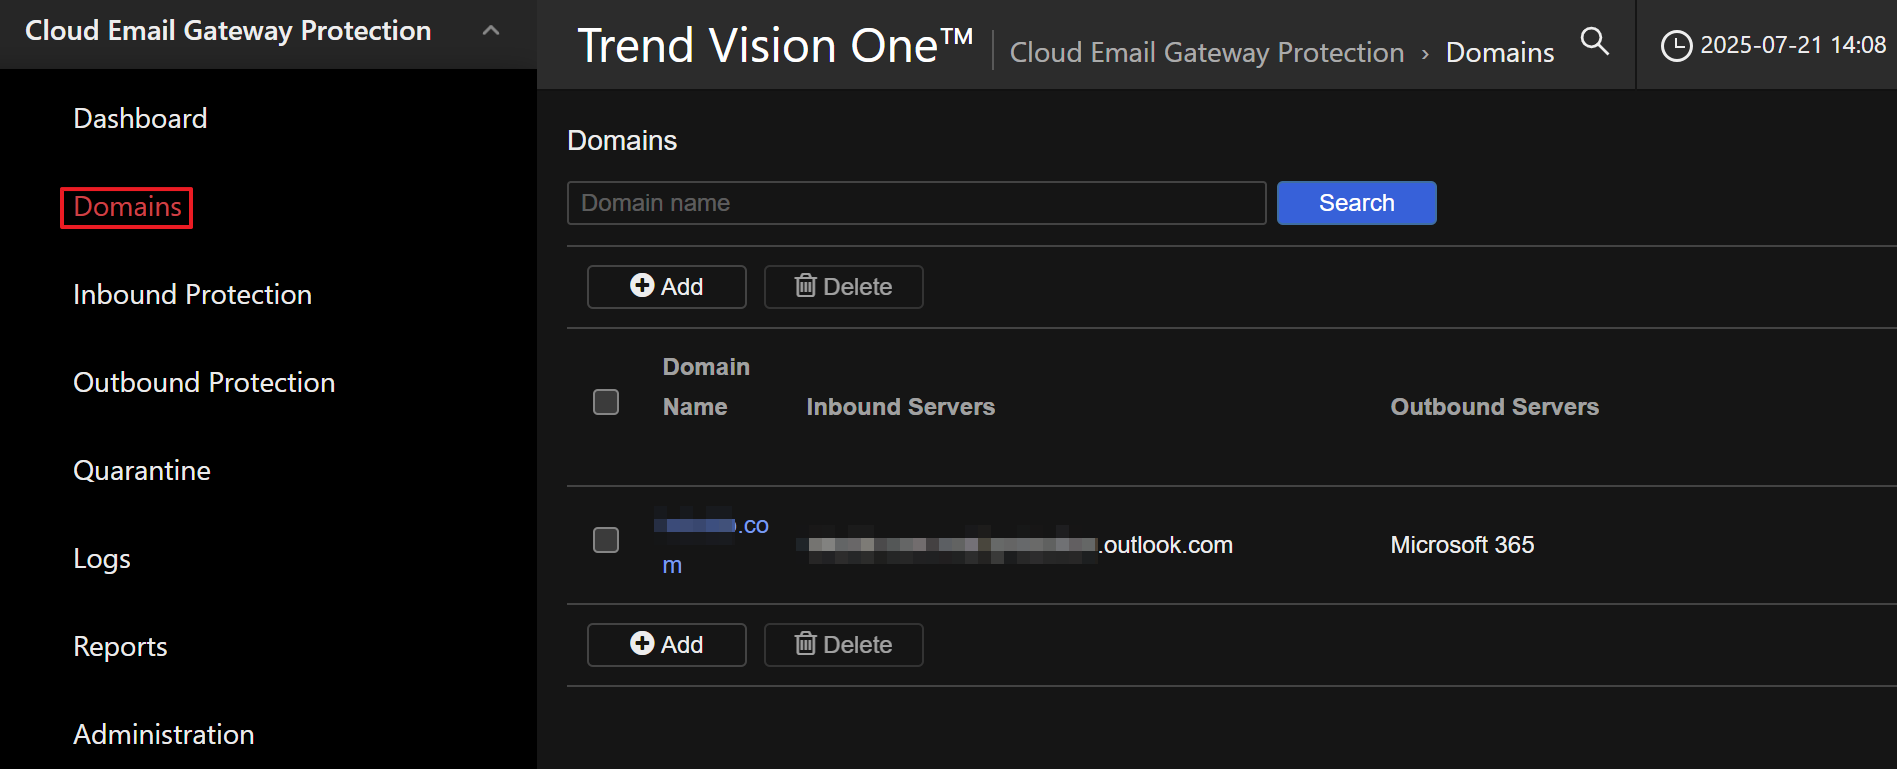Click the Domain name search field
Image resolution: width=1897 pixels, height=769 pixels.
(x=916, y=203)
